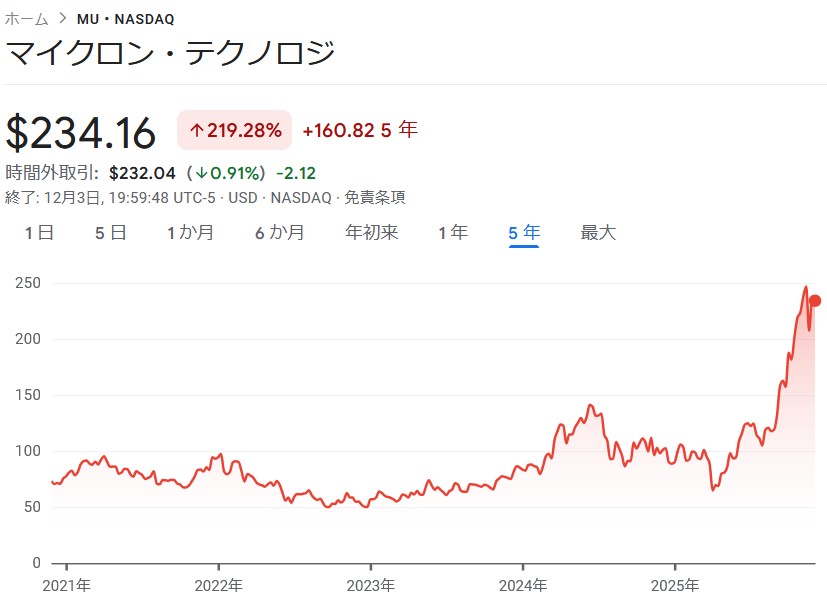Select the 年初来 range tab
Screen dimensions: 827x605
[371, 233]
